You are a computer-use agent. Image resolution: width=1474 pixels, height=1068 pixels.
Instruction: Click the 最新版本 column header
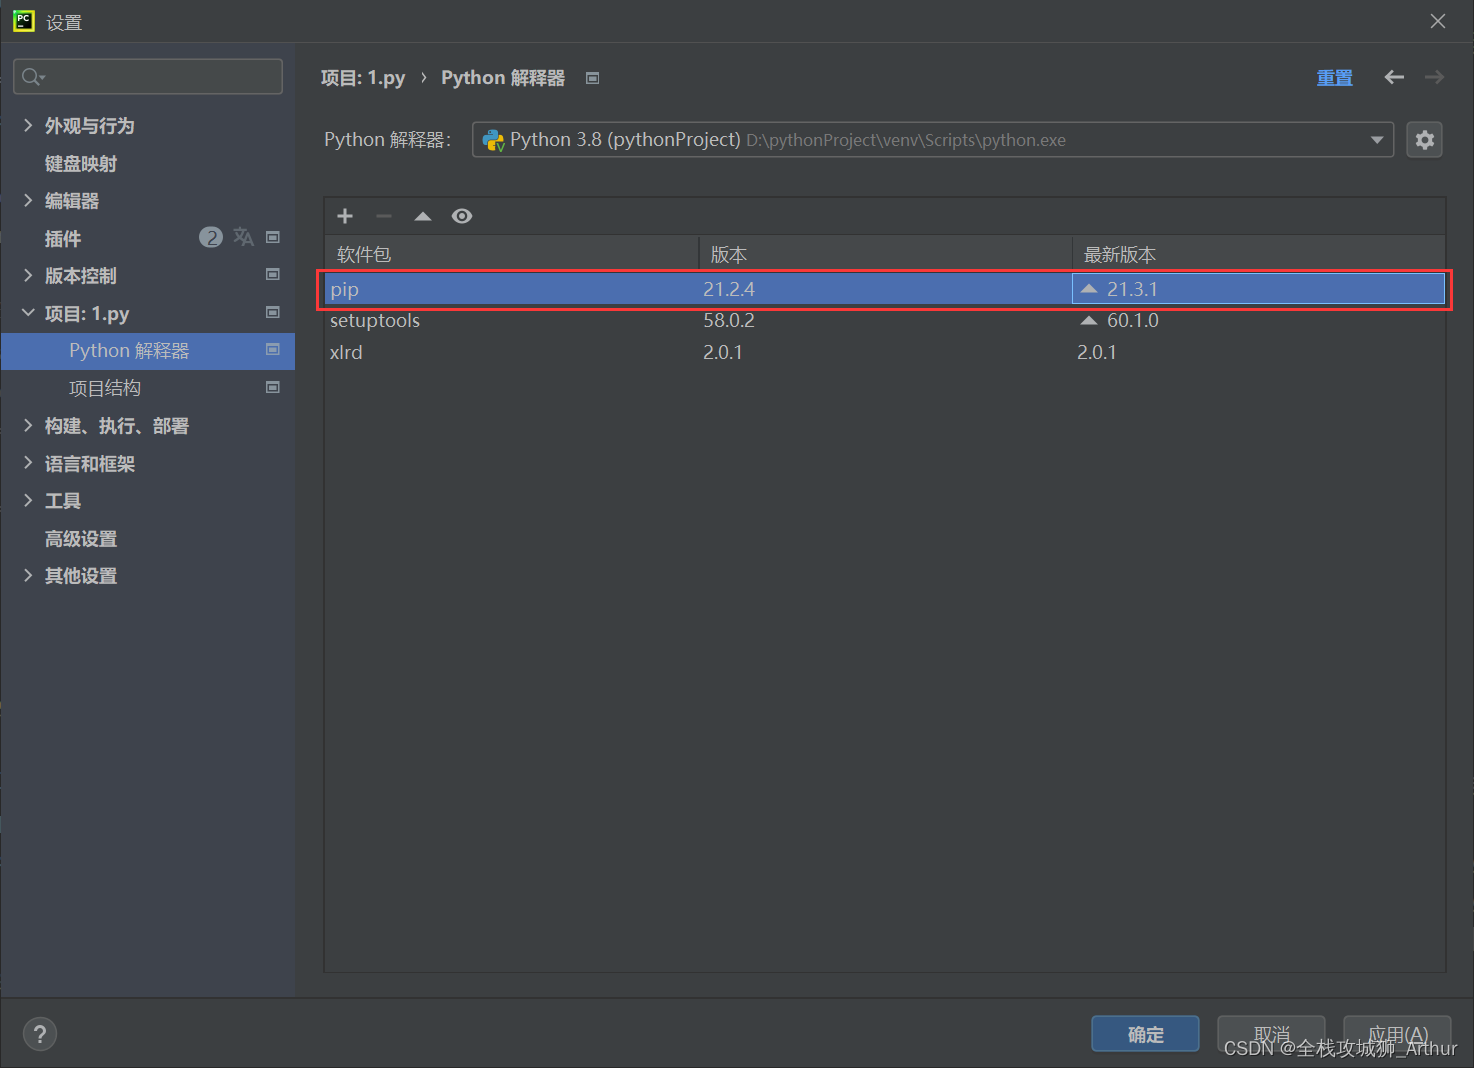1259,254
